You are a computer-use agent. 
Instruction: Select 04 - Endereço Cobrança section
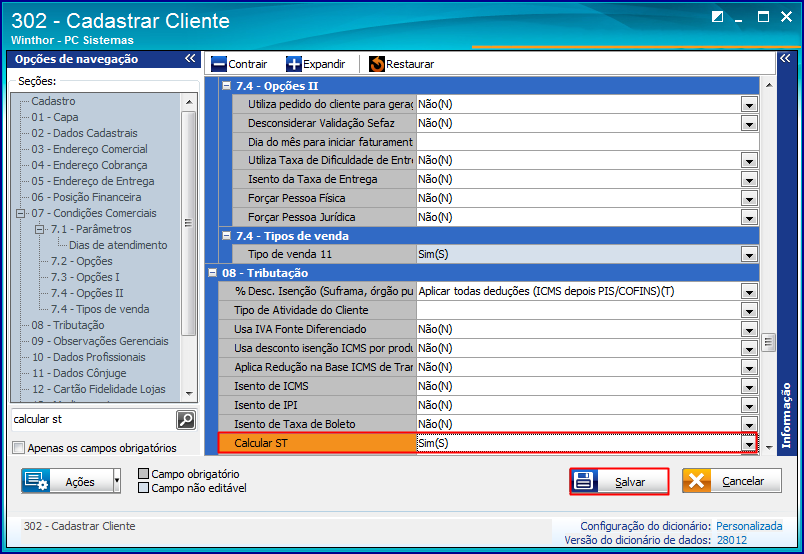click(90, 165)
